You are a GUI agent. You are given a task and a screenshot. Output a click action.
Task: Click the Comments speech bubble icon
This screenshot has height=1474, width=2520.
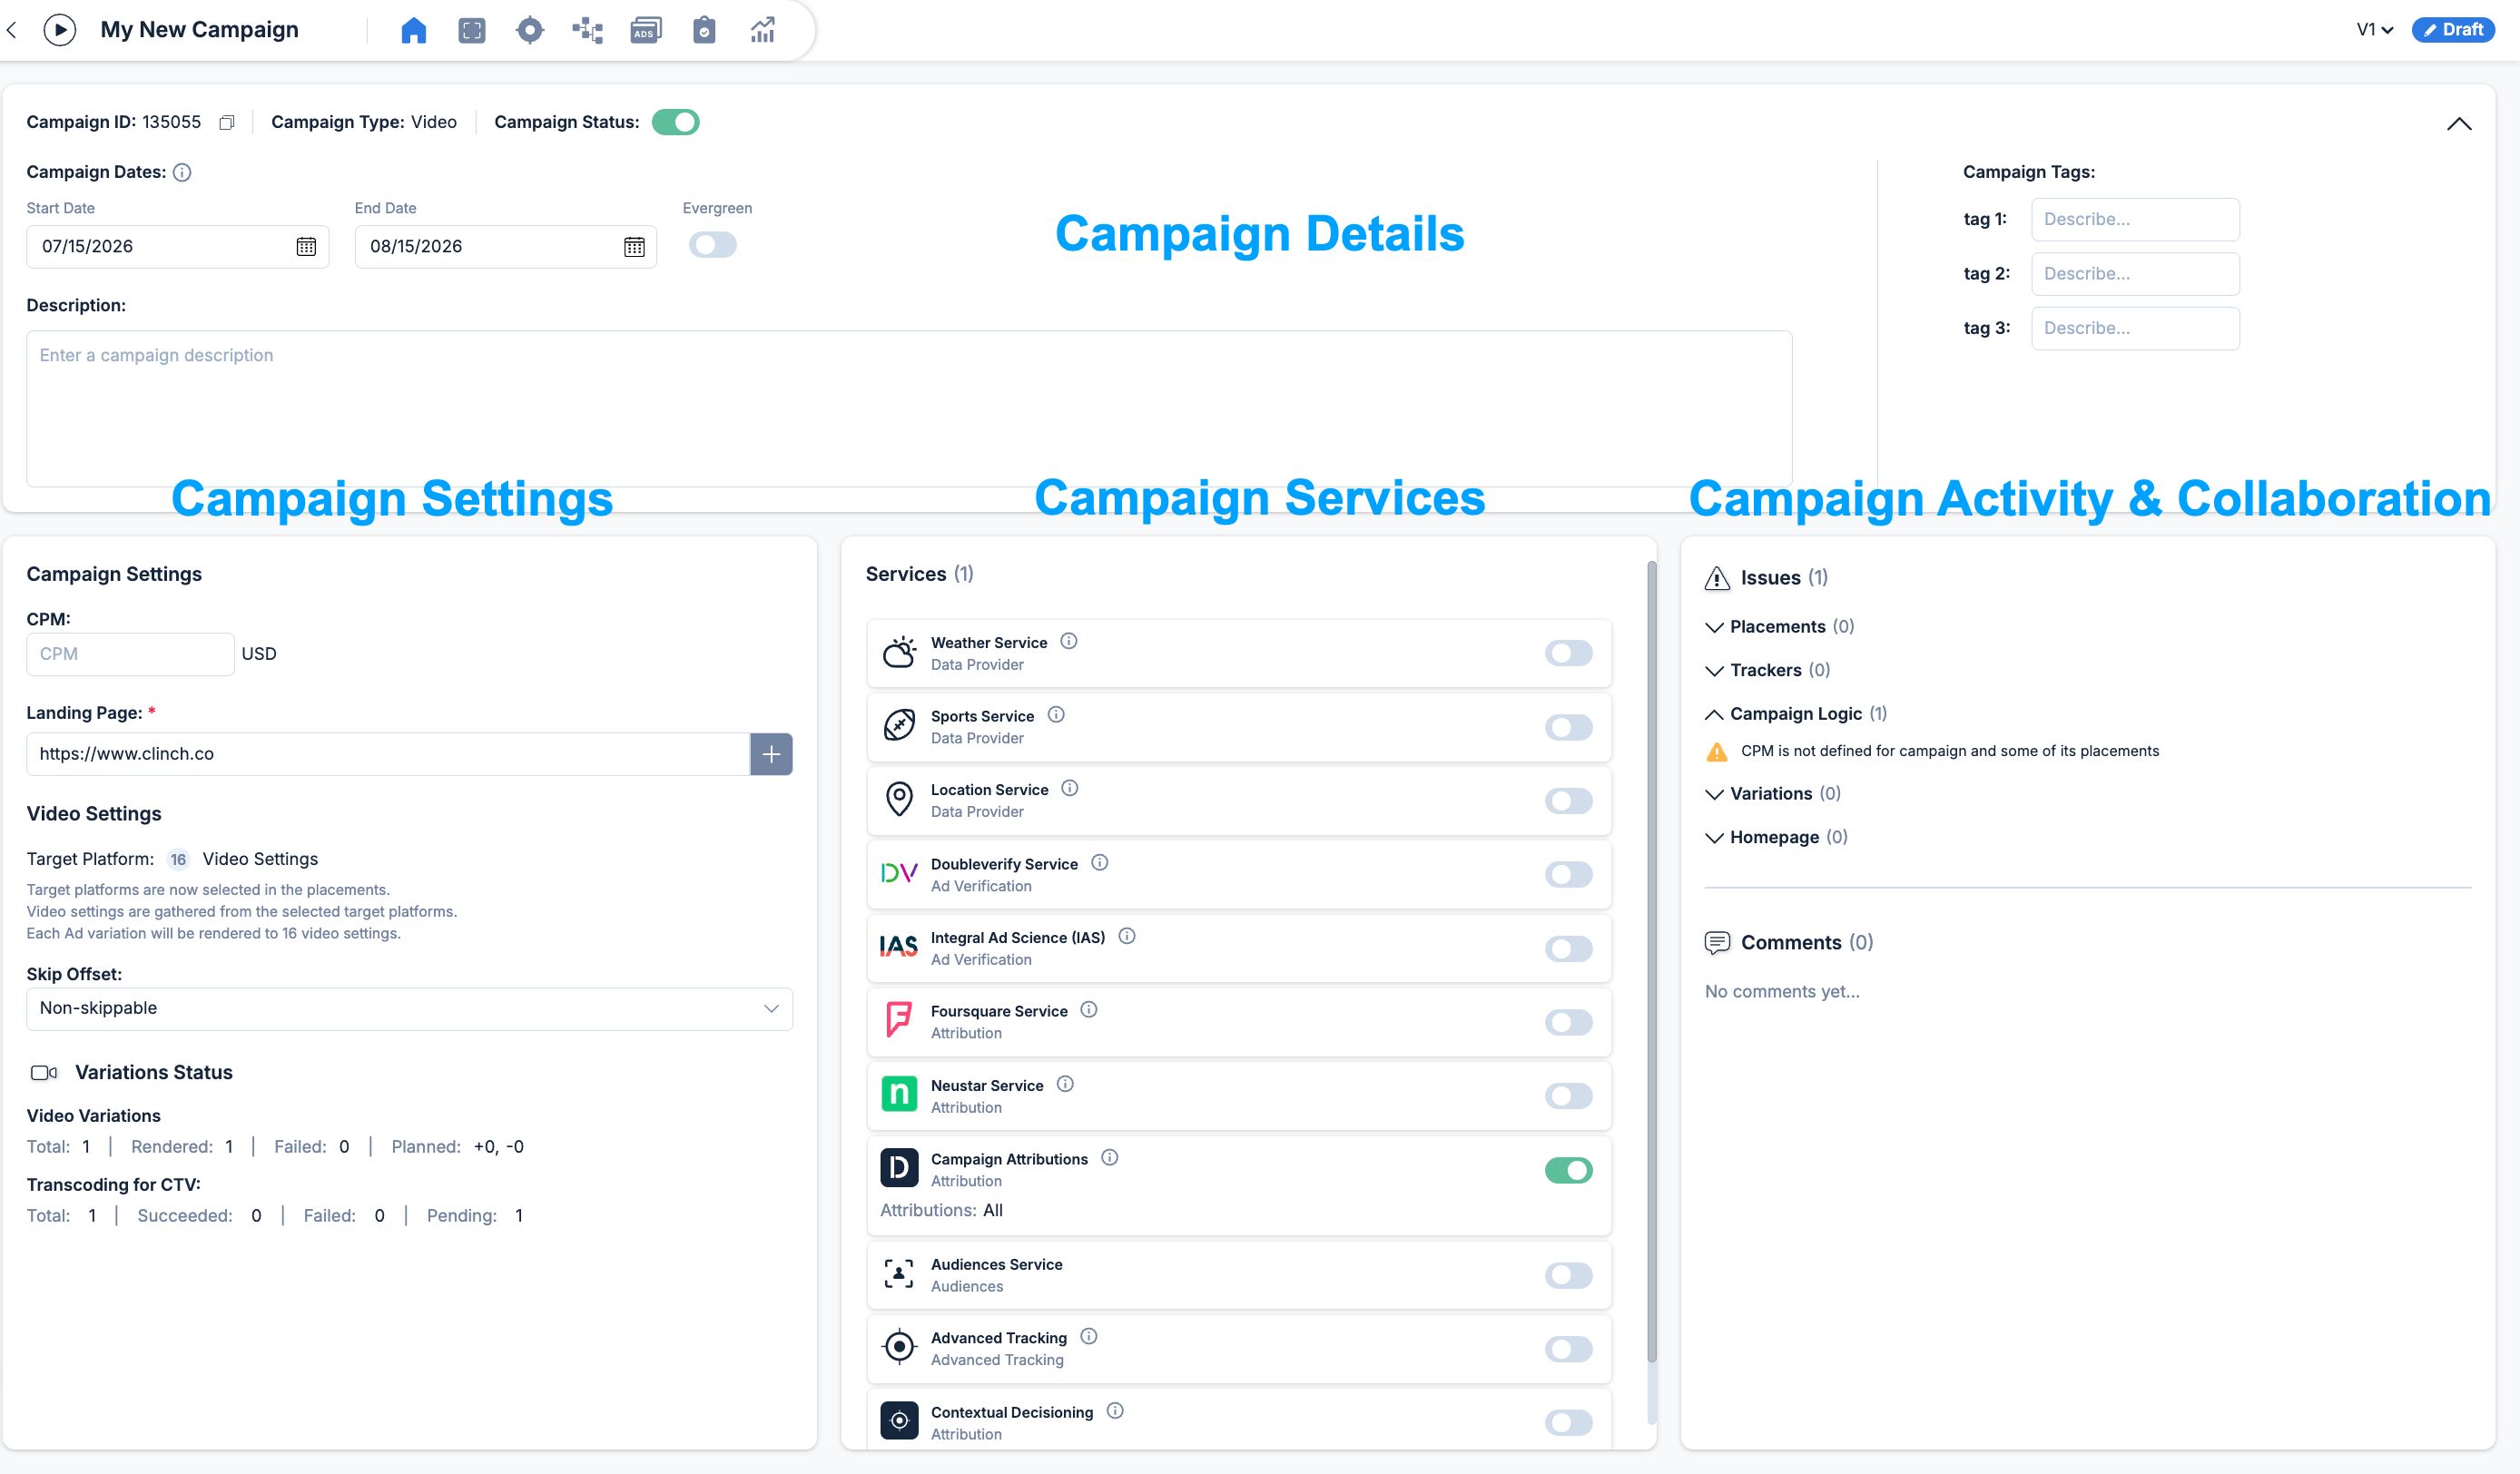coord(1717,943)
